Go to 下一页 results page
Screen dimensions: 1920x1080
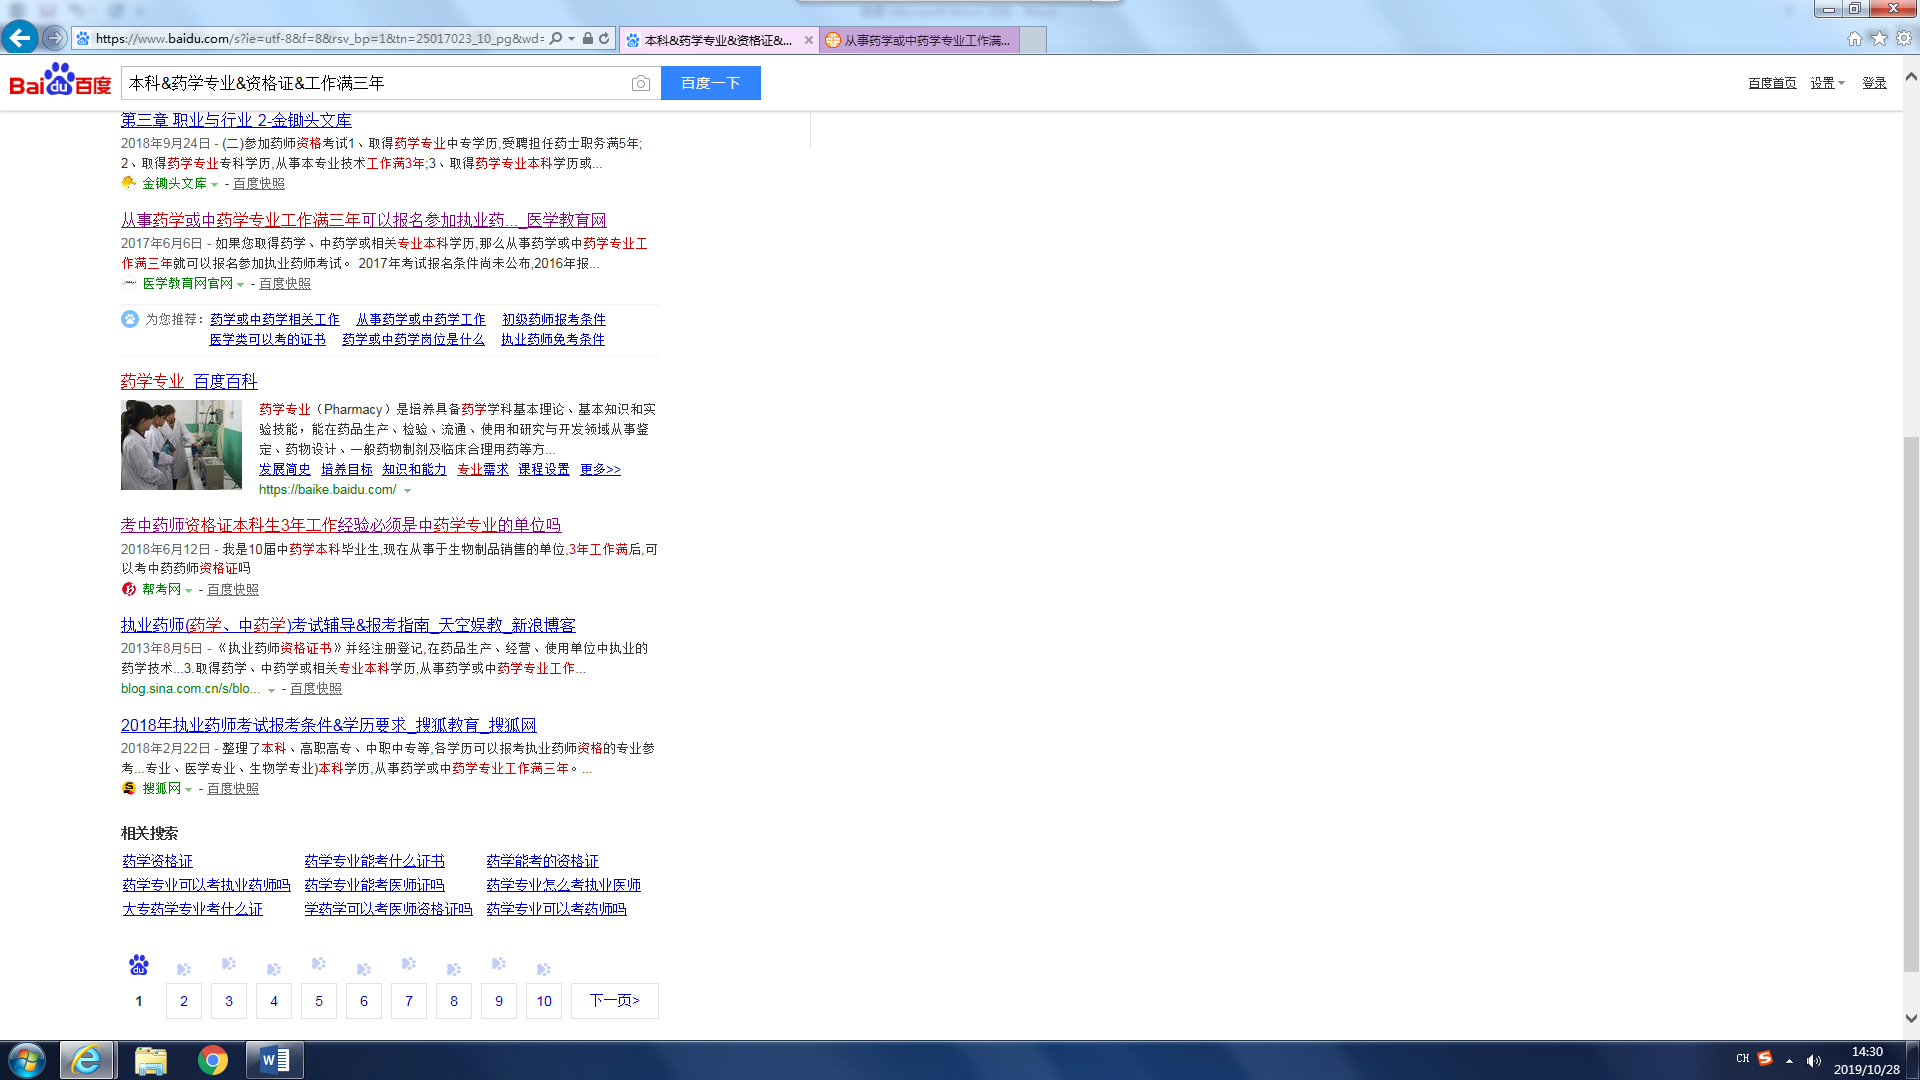tap(614, 1000)
